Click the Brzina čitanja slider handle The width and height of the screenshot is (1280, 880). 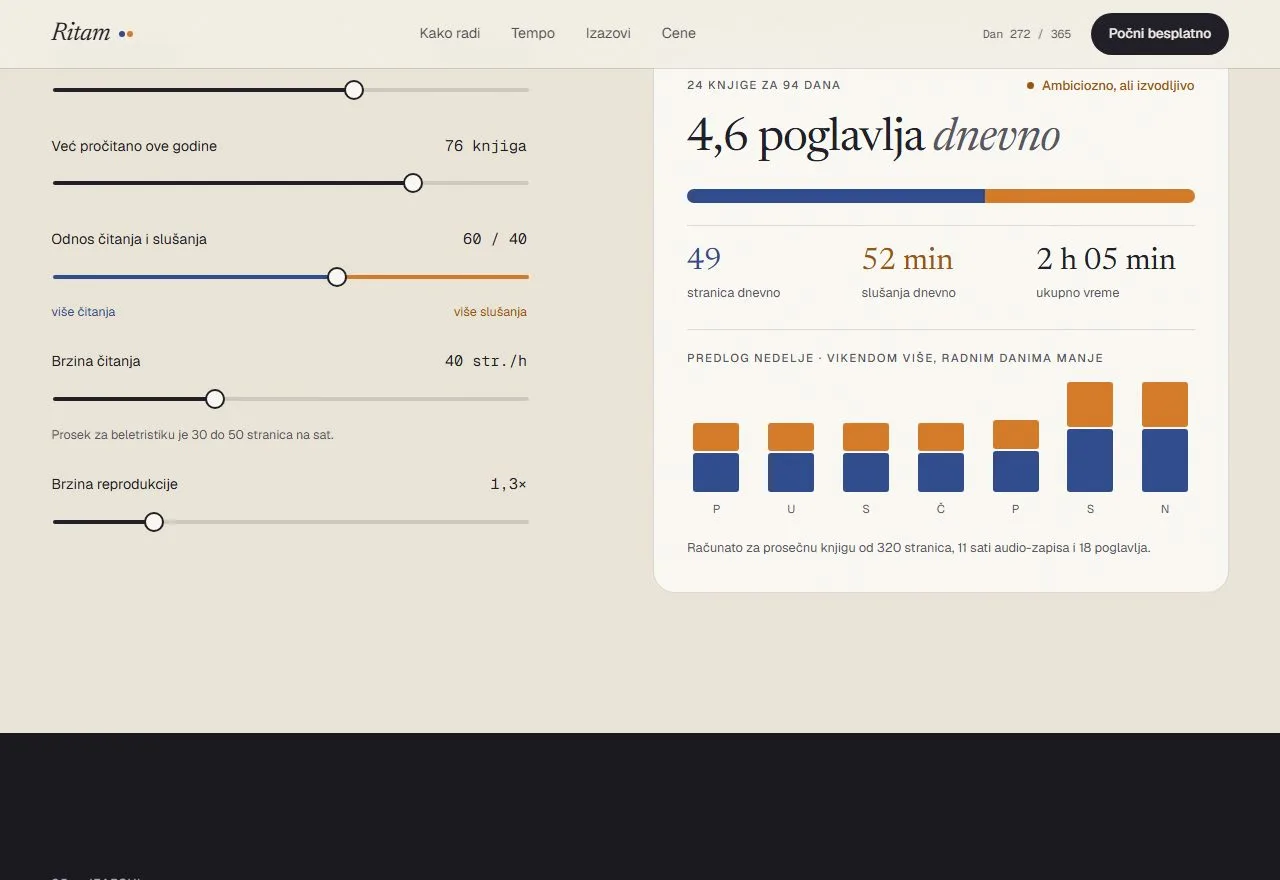215,399
